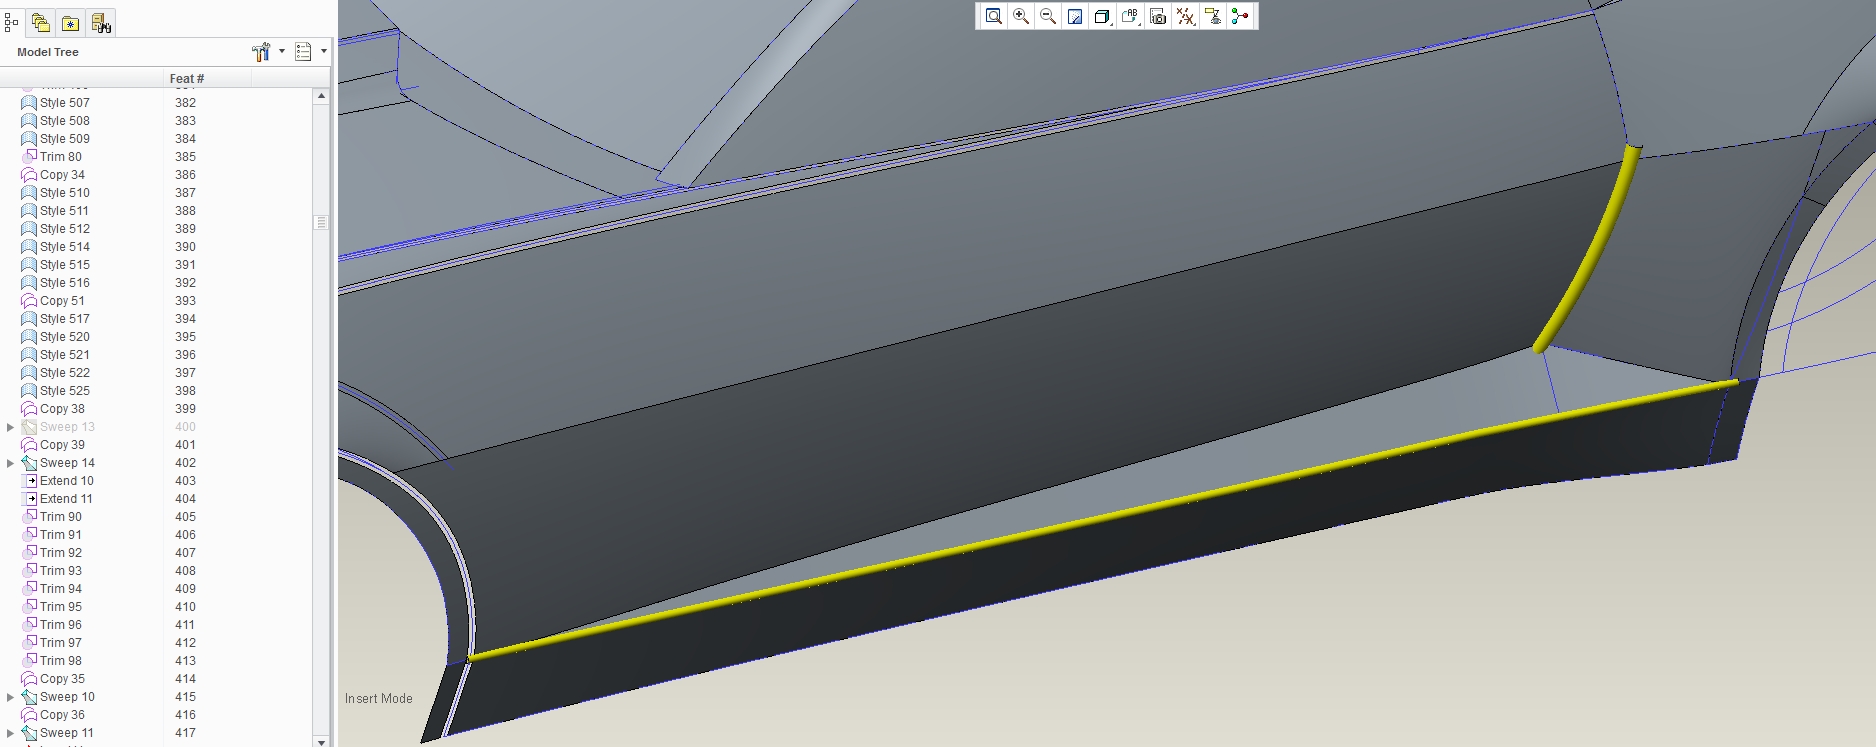This screenshot has width=1876, height=747.
Task: Select Style 508 feature
Action: click(x=64, y=121)
